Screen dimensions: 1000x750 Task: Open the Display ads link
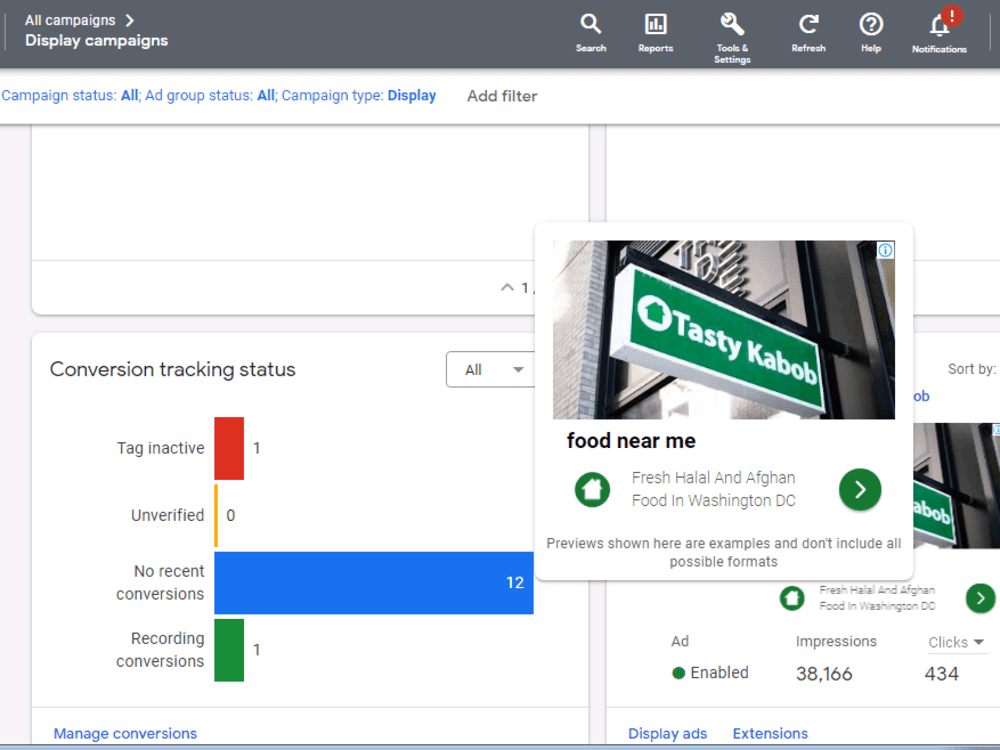point(667,733)
